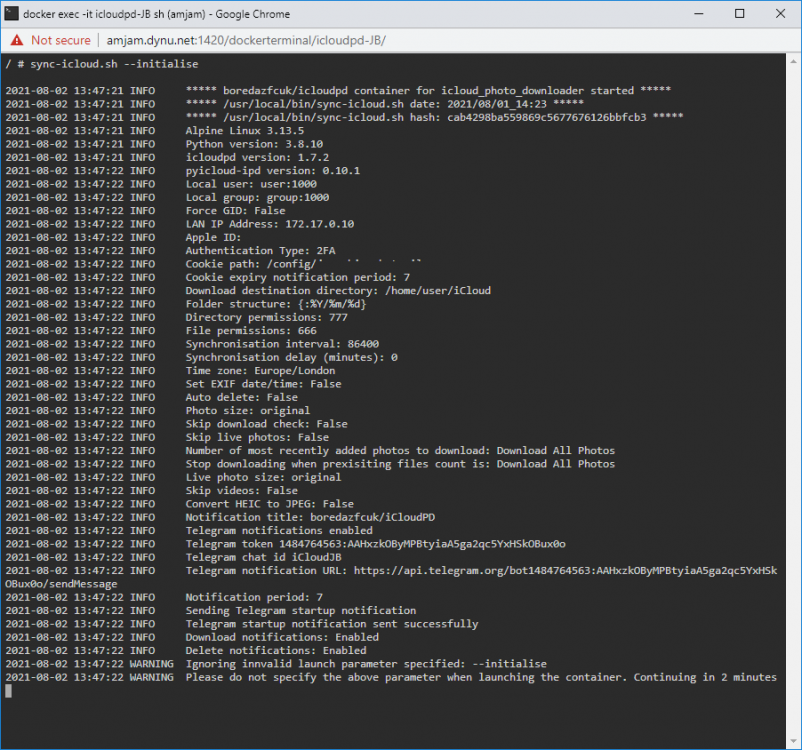This screenshot has height=750, width=802.
Task: Click the 'File permissions: 666' line
Action: 251,330
